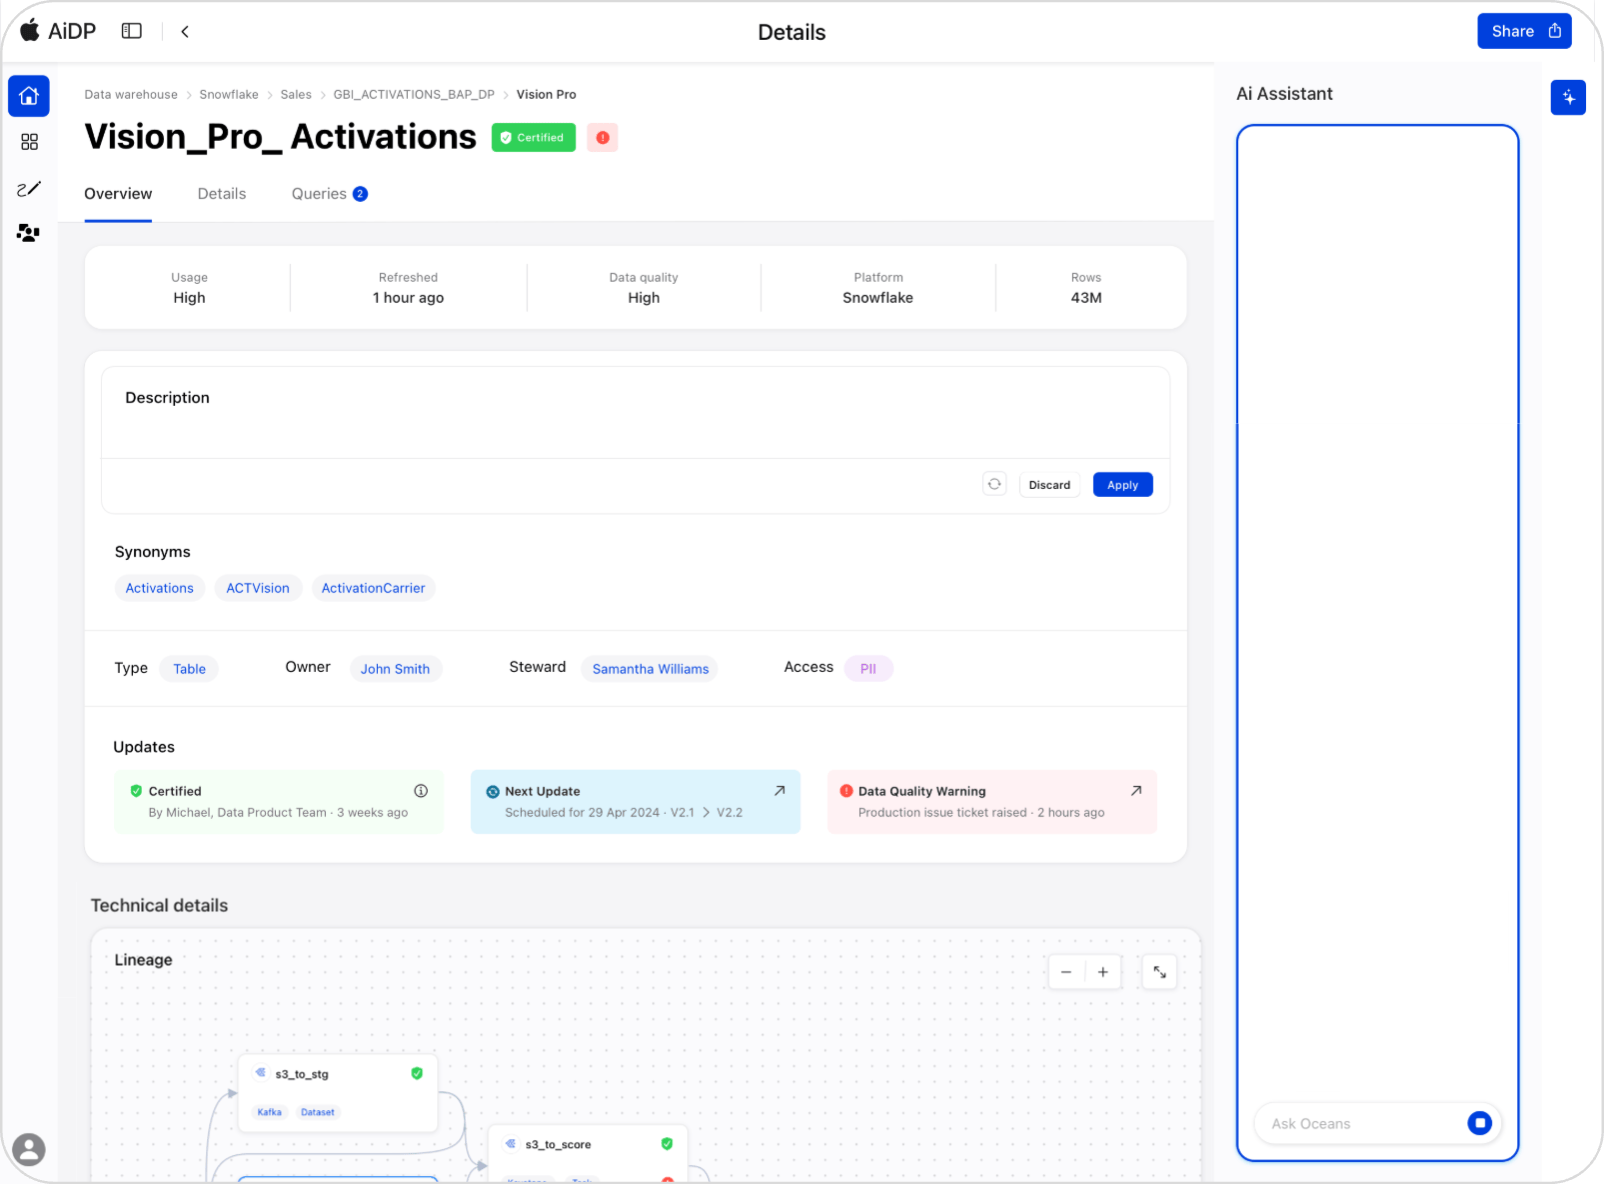This screenshot has height=1184, width=1604.
Task: Click green check on s3_to_score node
Action: point(667,1143)
